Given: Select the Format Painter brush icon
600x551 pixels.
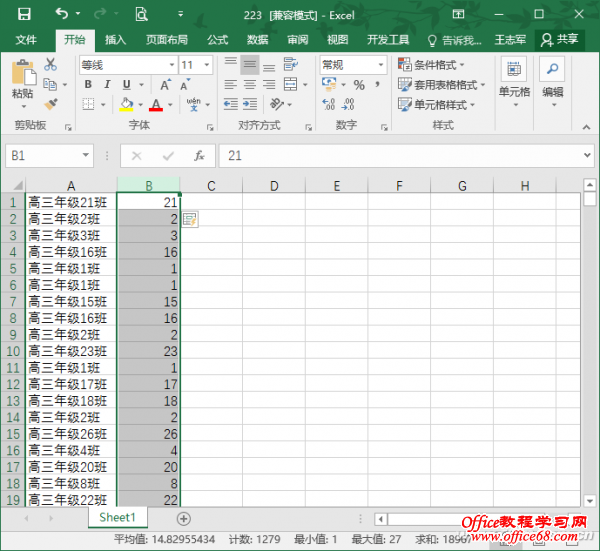Looking at the screenshot, I should (x=51, y=103).
